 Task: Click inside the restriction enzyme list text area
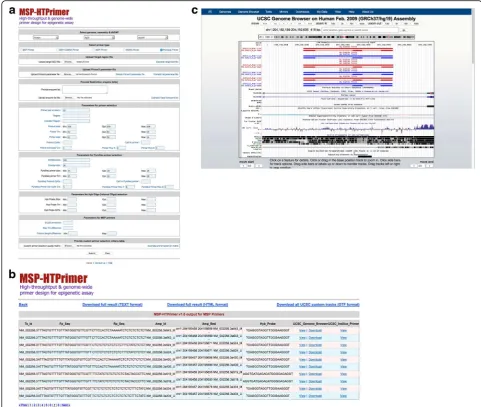[x=85, y=89]
